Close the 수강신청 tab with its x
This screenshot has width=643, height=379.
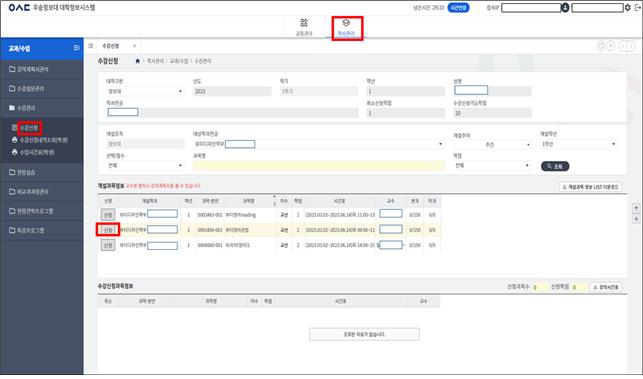point(134,46)
